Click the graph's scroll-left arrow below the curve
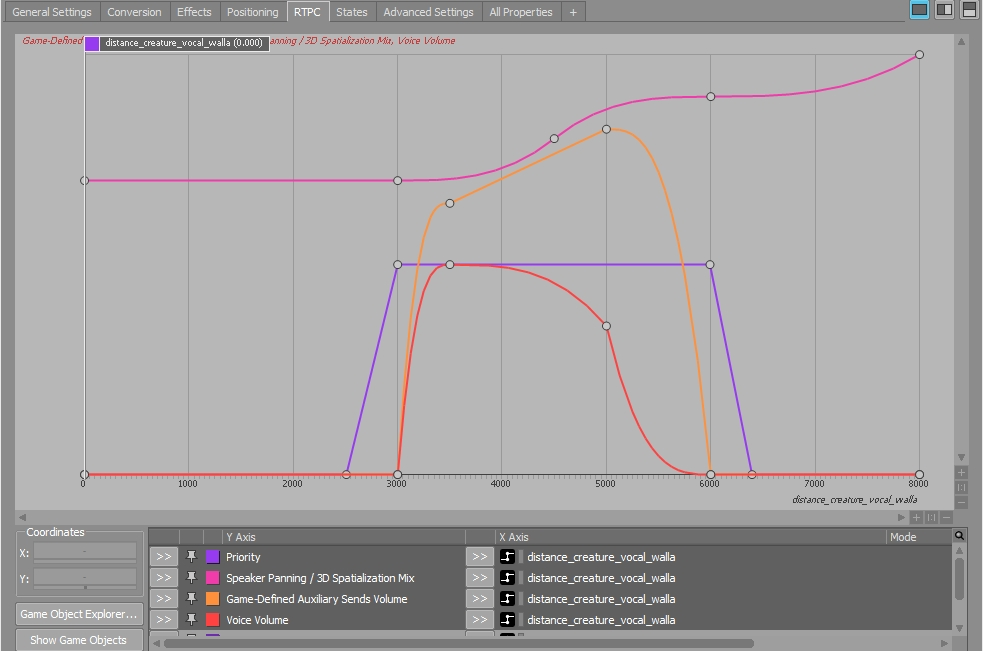This screenshot has width=983, height=651. click(x=23, y=517)
